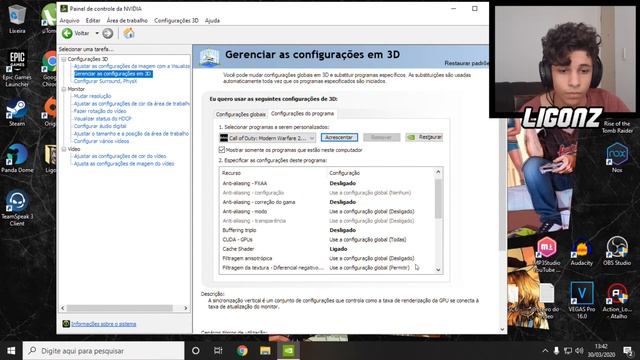Collapse the Vídeo tree node
Viewport: 640px width, 360px height.
tap(64, 149)
